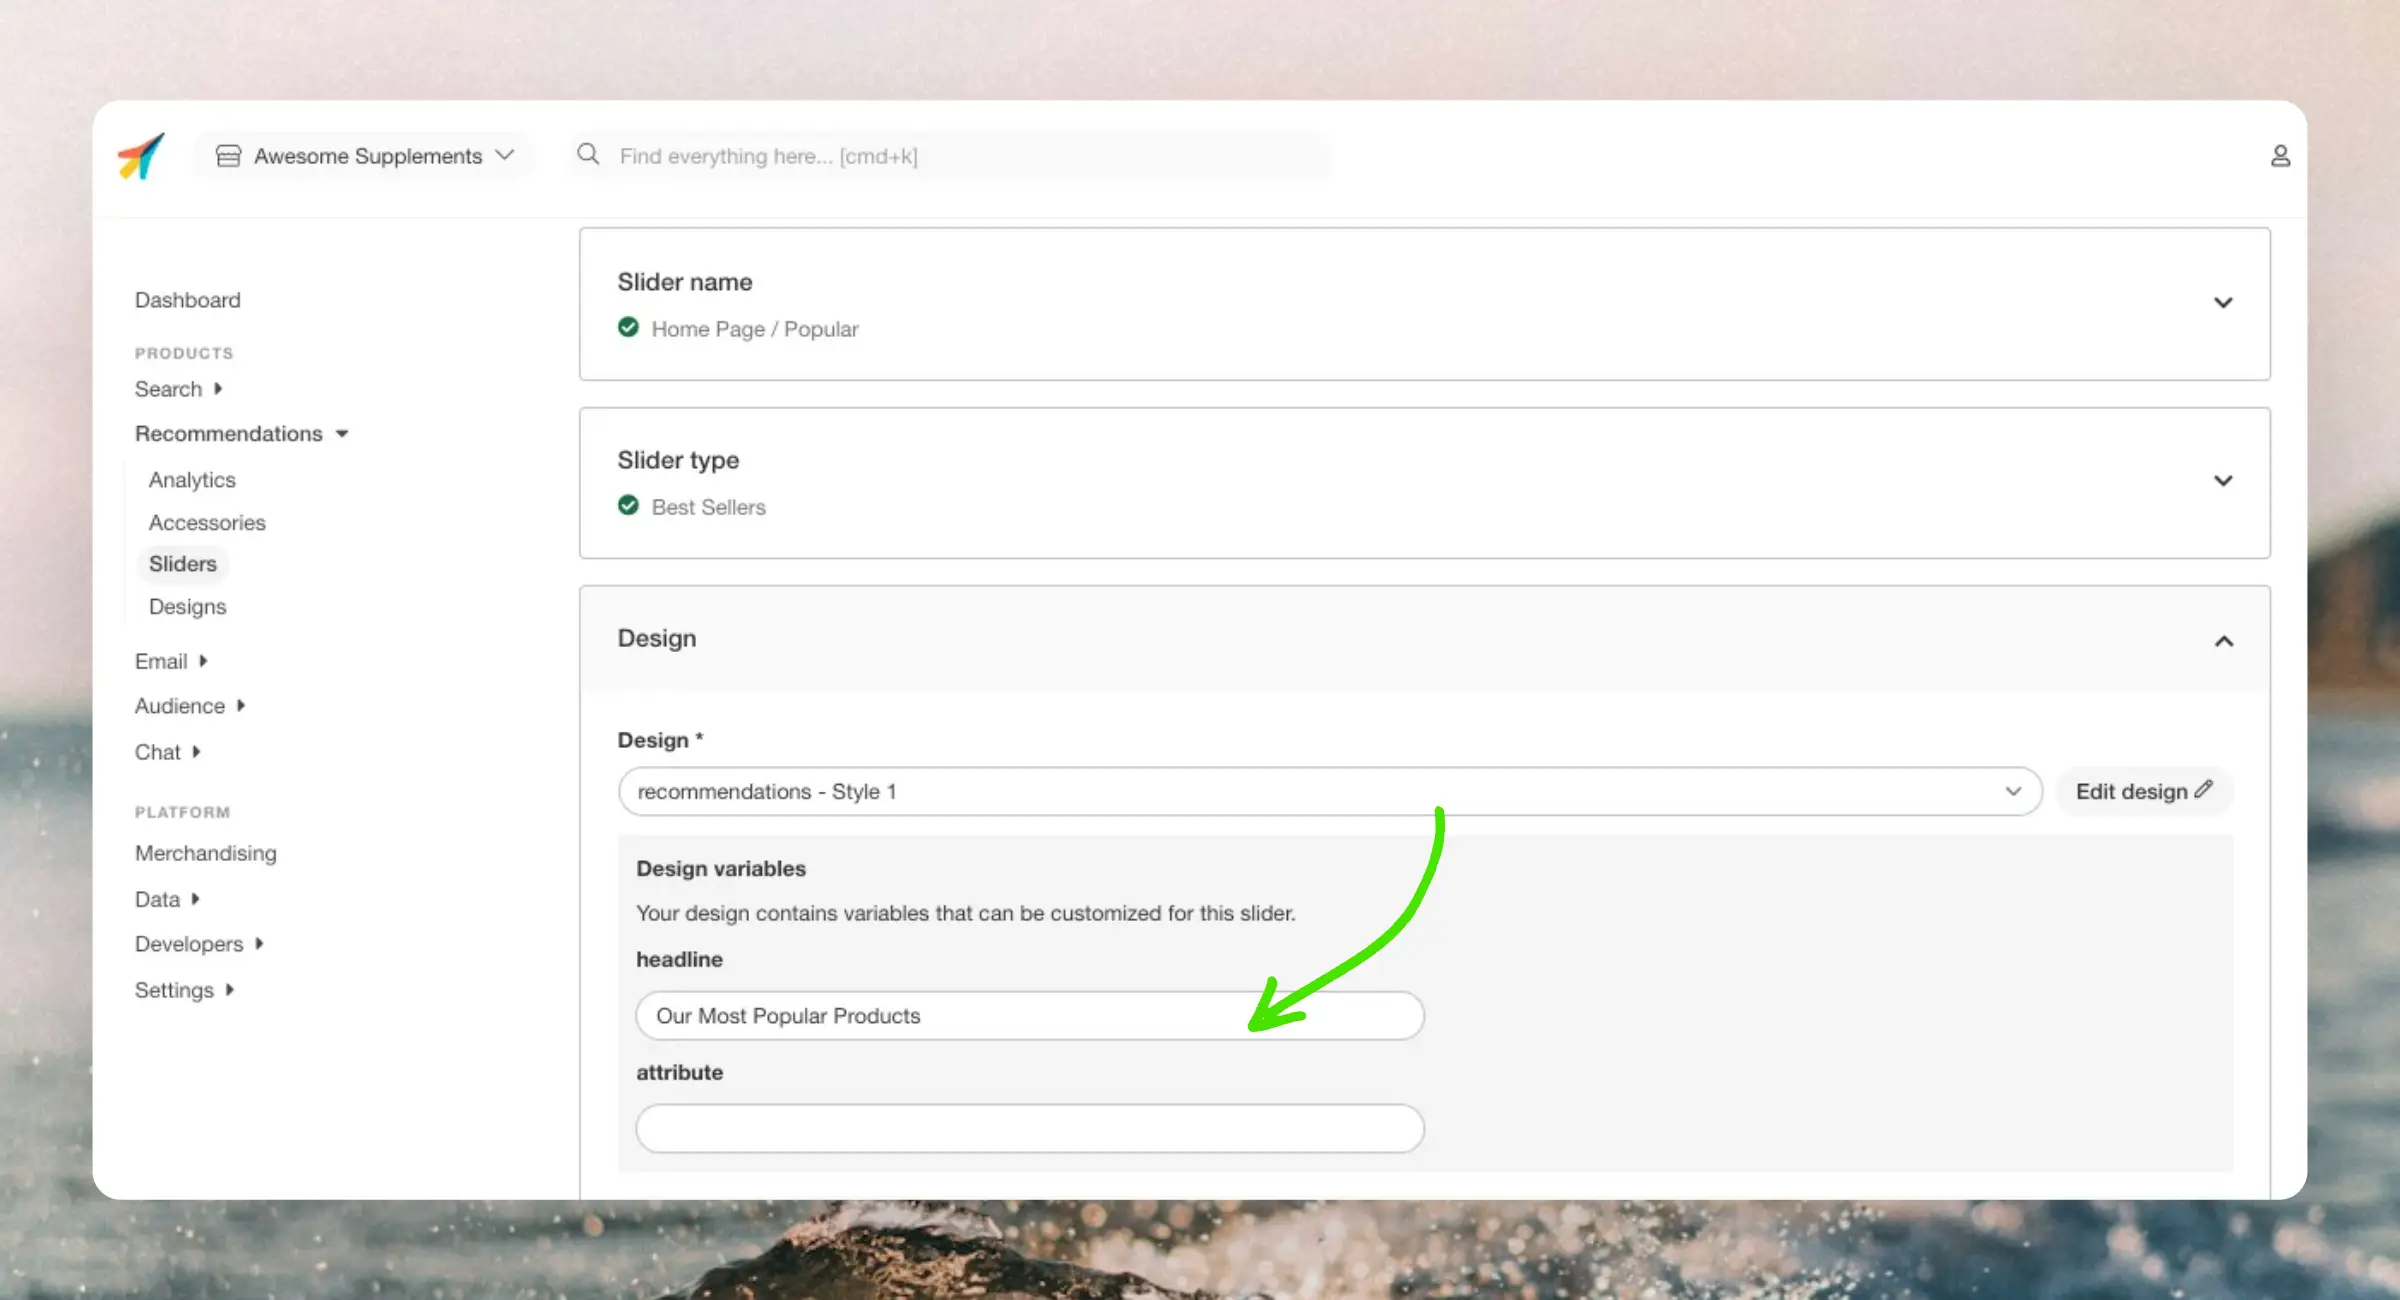Screen dimensions: 2400x1300
Task: Open the Awesome Supplements store switcher
Action: (x=366, y=156)
